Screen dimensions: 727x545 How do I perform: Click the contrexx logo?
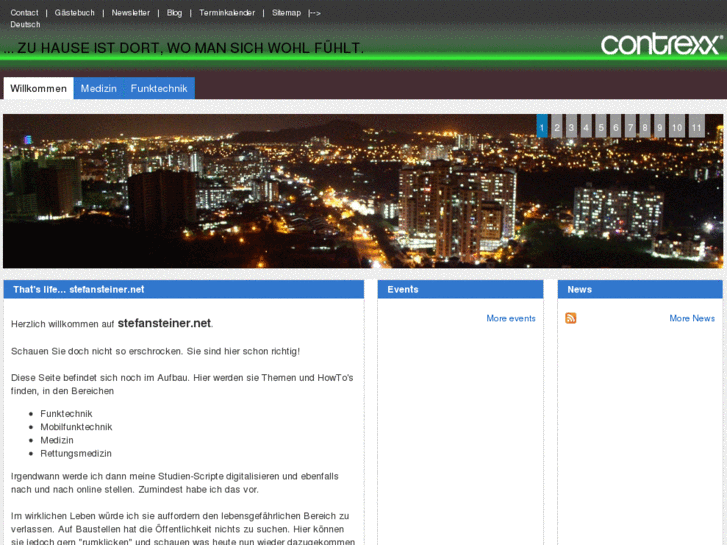click(x=661, y=45)
